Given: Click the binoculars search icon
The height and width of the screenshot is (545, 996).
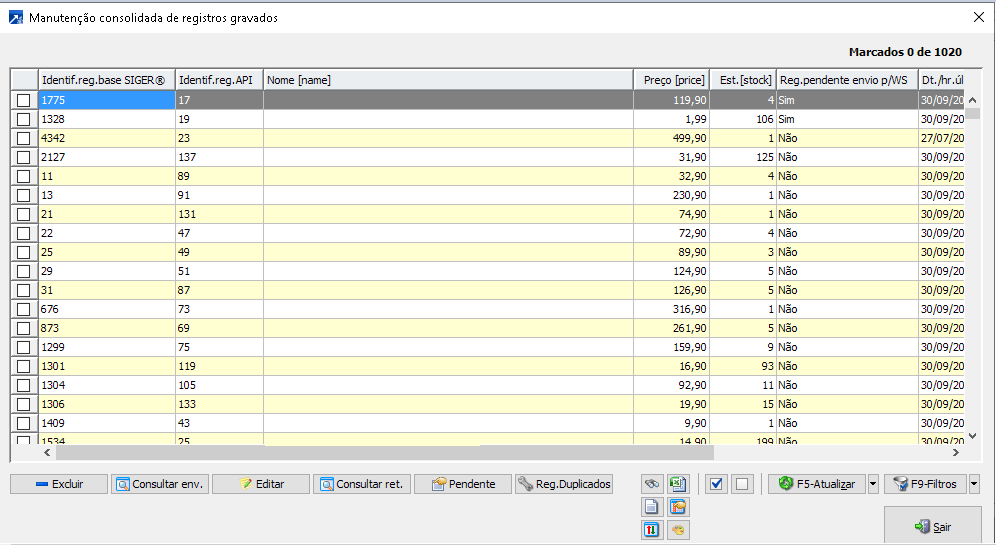Looking at the screenshot, I should click(x=652, y=484).
